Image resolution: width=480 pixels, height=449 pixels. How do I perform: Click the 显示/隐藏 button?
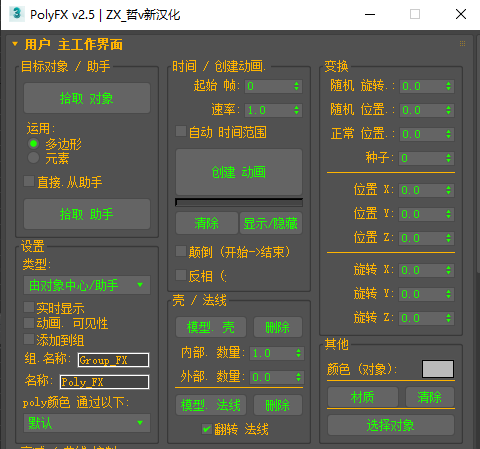(271, 223)
